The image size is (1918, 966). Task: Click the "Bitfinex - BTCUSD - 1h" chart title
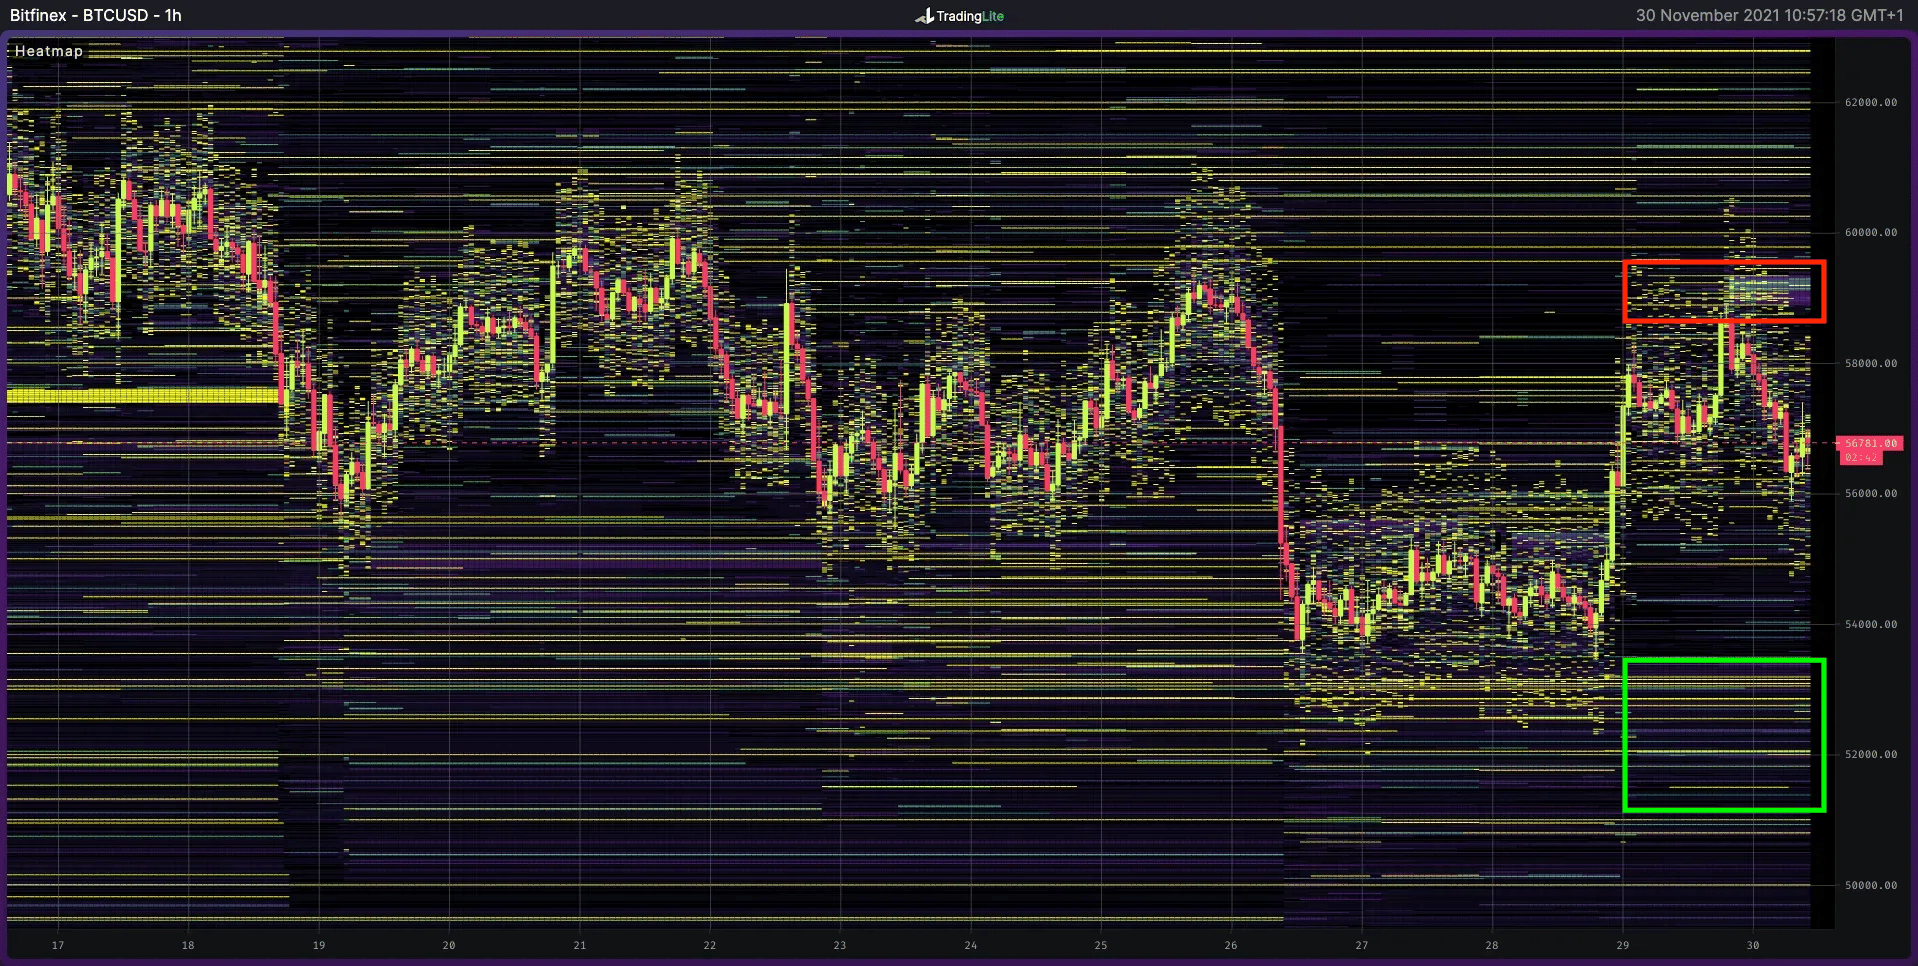(x=96, y=16)
